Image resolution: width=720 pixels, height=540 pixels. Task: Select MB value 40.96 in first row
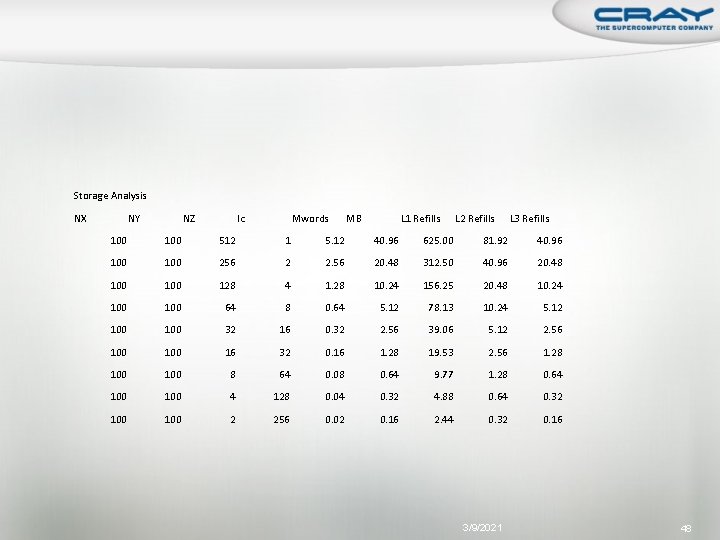point(386,241)
